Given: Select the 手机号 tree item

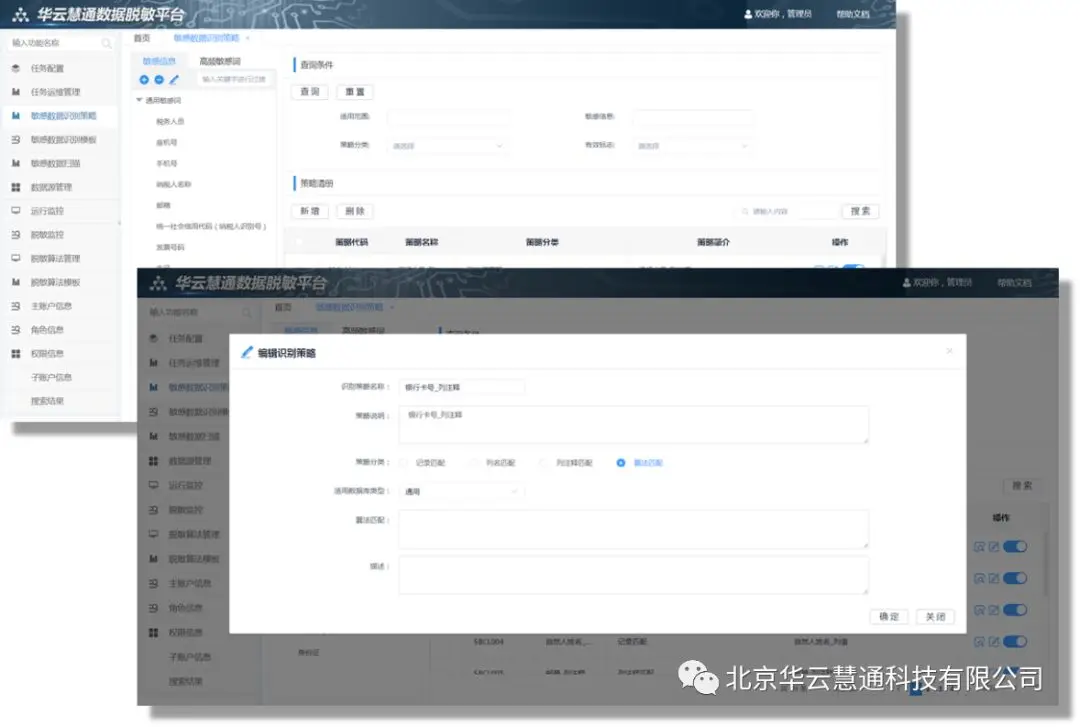Looking at the screenshot, I should click(167, 164).
